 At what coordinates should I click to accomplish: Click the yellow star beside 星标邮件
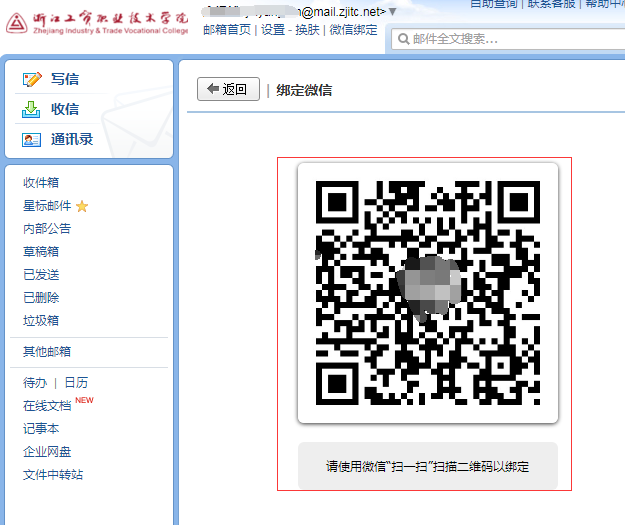[82, 206]
